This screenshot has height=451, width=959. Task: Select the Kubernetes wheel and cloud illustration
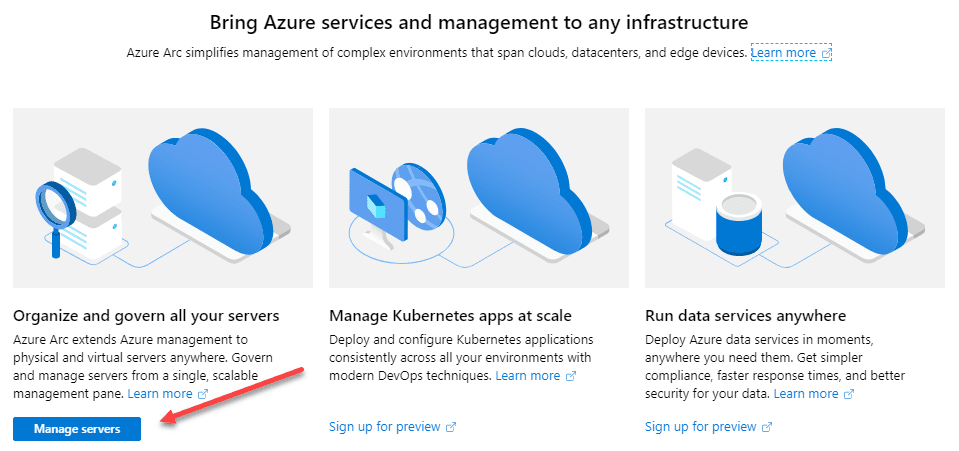479,198
